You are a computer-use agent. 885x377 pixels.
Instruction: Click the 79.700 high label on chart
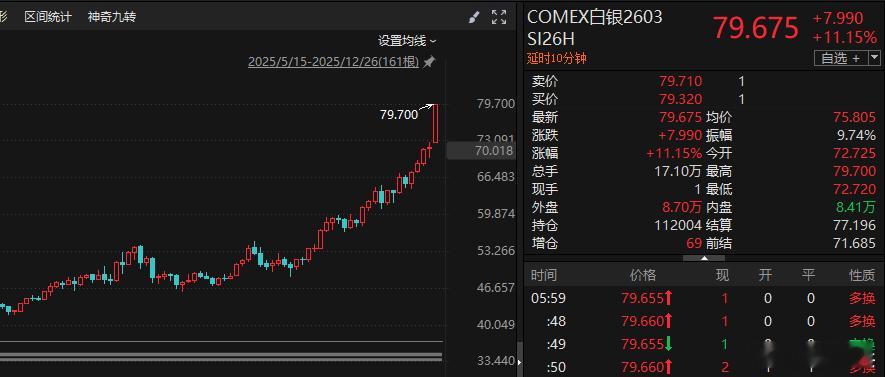[x=399, y=115]
